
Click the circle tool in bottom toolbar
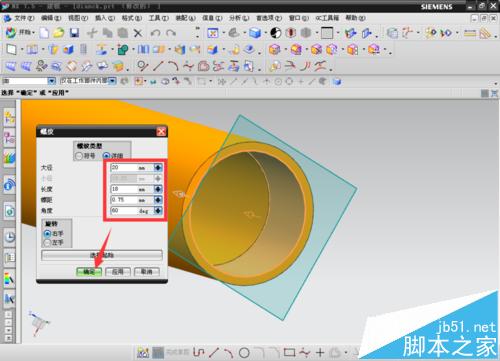(244, 352)
